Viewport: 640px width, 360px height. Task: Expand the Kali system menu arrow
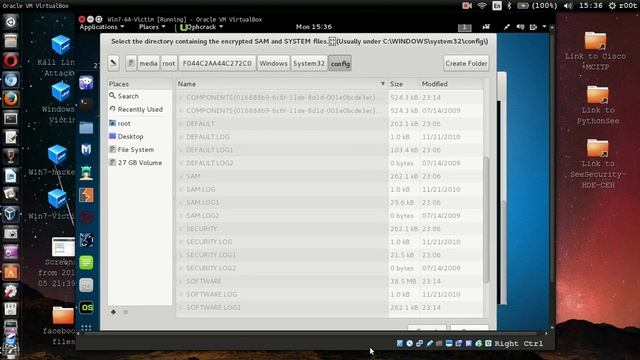tap(544, 27)
